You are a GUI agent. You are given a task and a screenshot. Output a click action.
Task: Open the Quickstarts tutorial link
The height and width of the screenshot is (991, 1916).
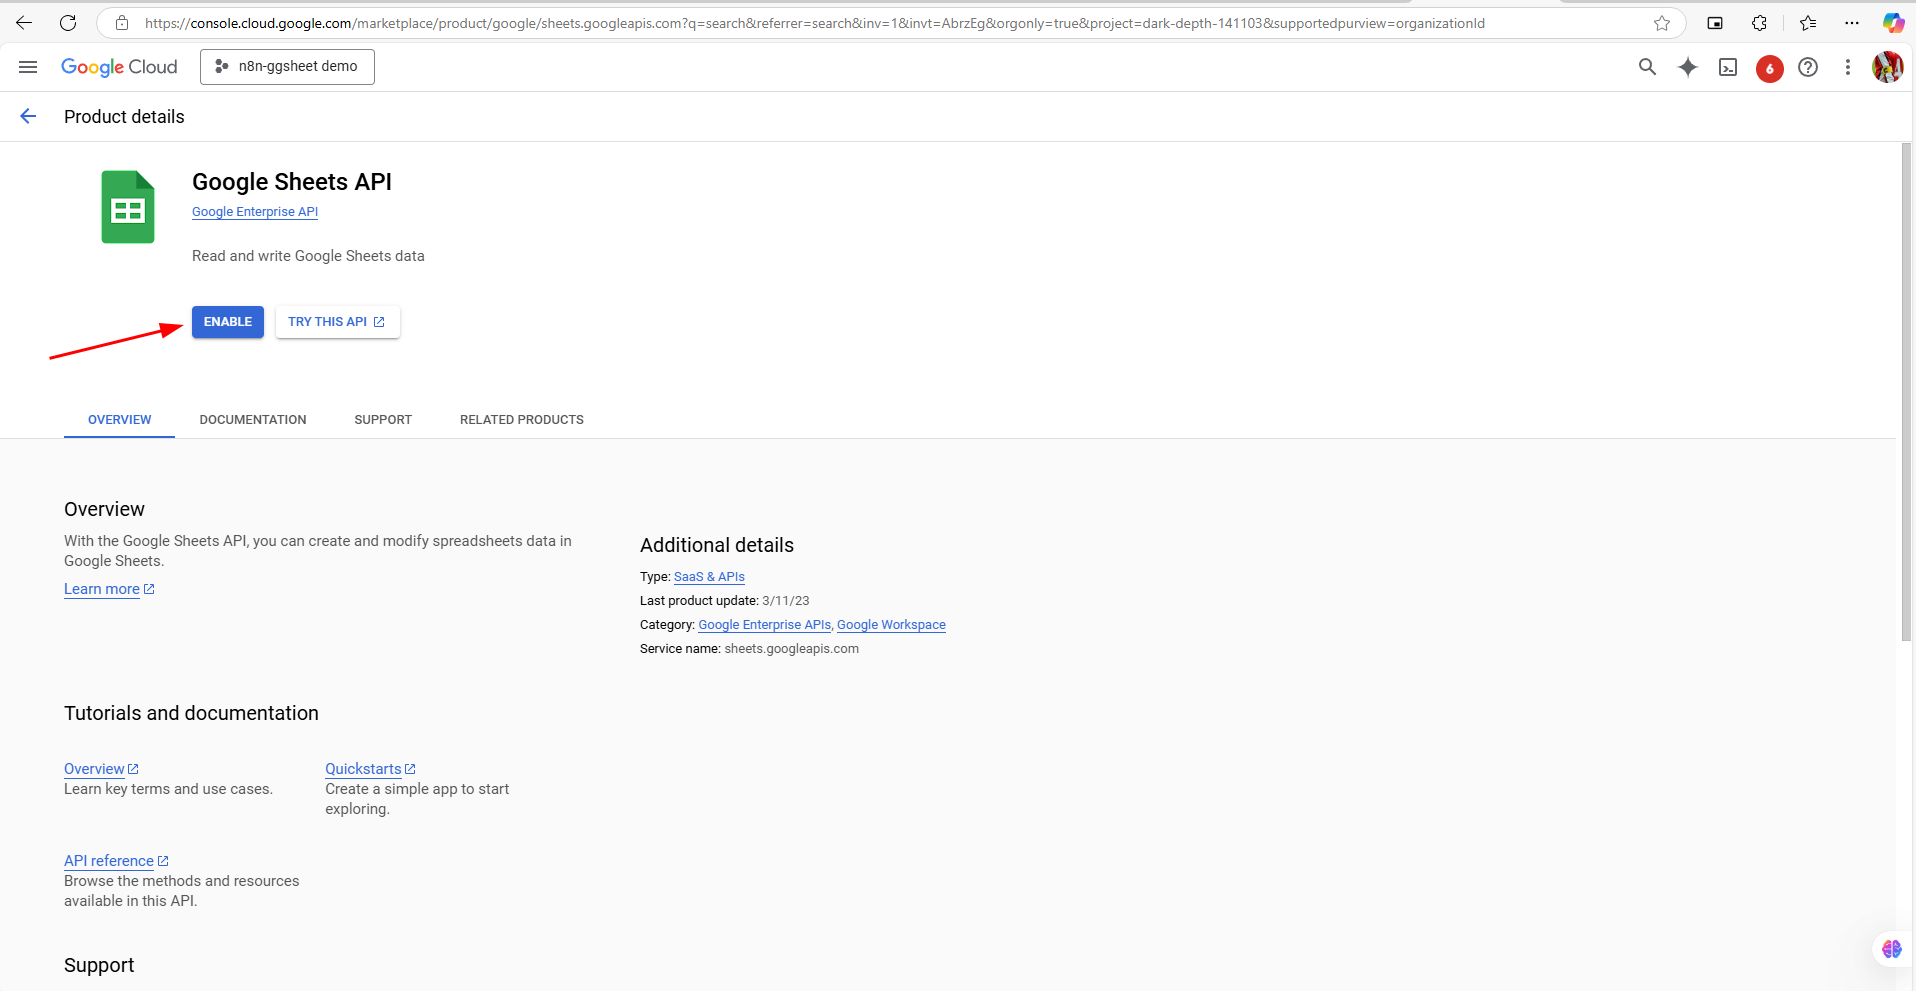(x=370, y=769)
